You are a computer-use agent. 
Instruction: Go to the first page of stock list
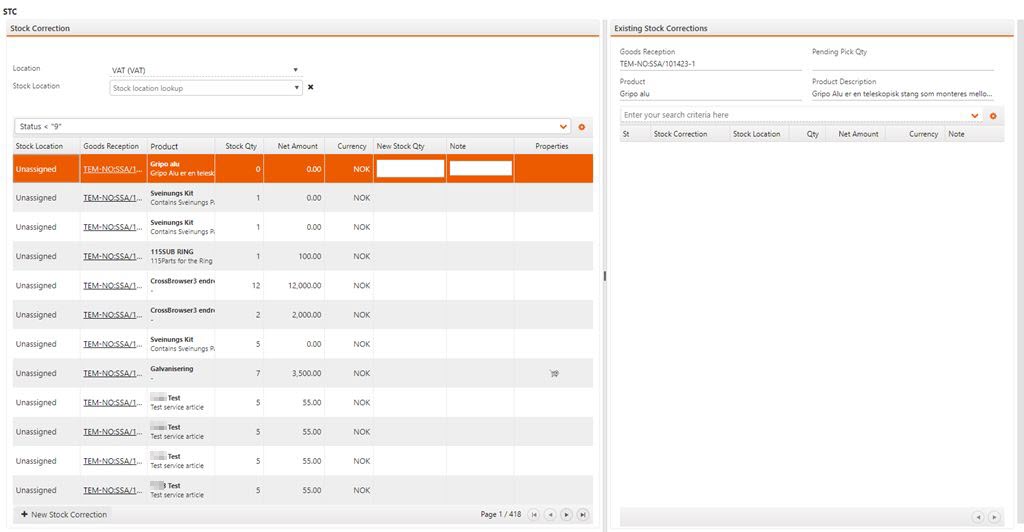pos(534,515)
